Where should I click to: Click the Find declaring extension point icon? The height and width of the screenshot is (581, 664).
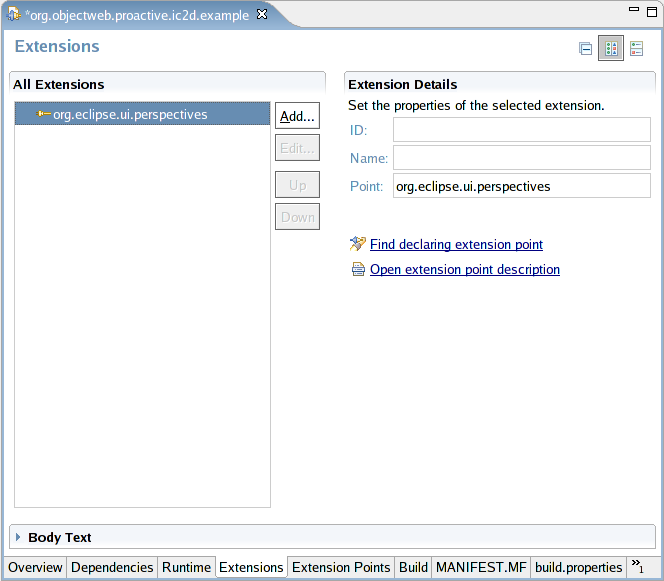[x=358, y=244]
